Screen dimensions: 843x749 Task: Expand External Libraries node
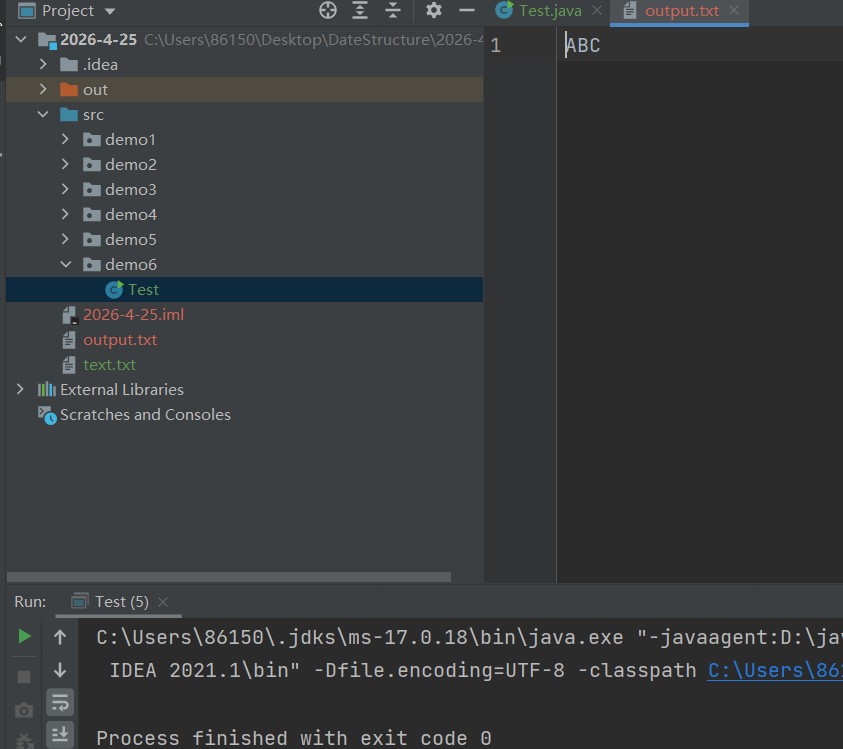click(20, 390)
